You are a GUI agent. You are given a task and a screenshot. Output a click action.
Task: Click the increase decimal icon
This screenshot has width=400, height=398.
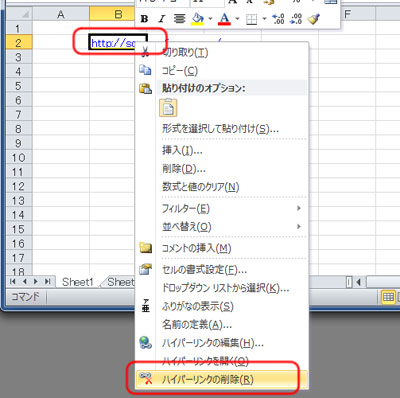(278, 19)
